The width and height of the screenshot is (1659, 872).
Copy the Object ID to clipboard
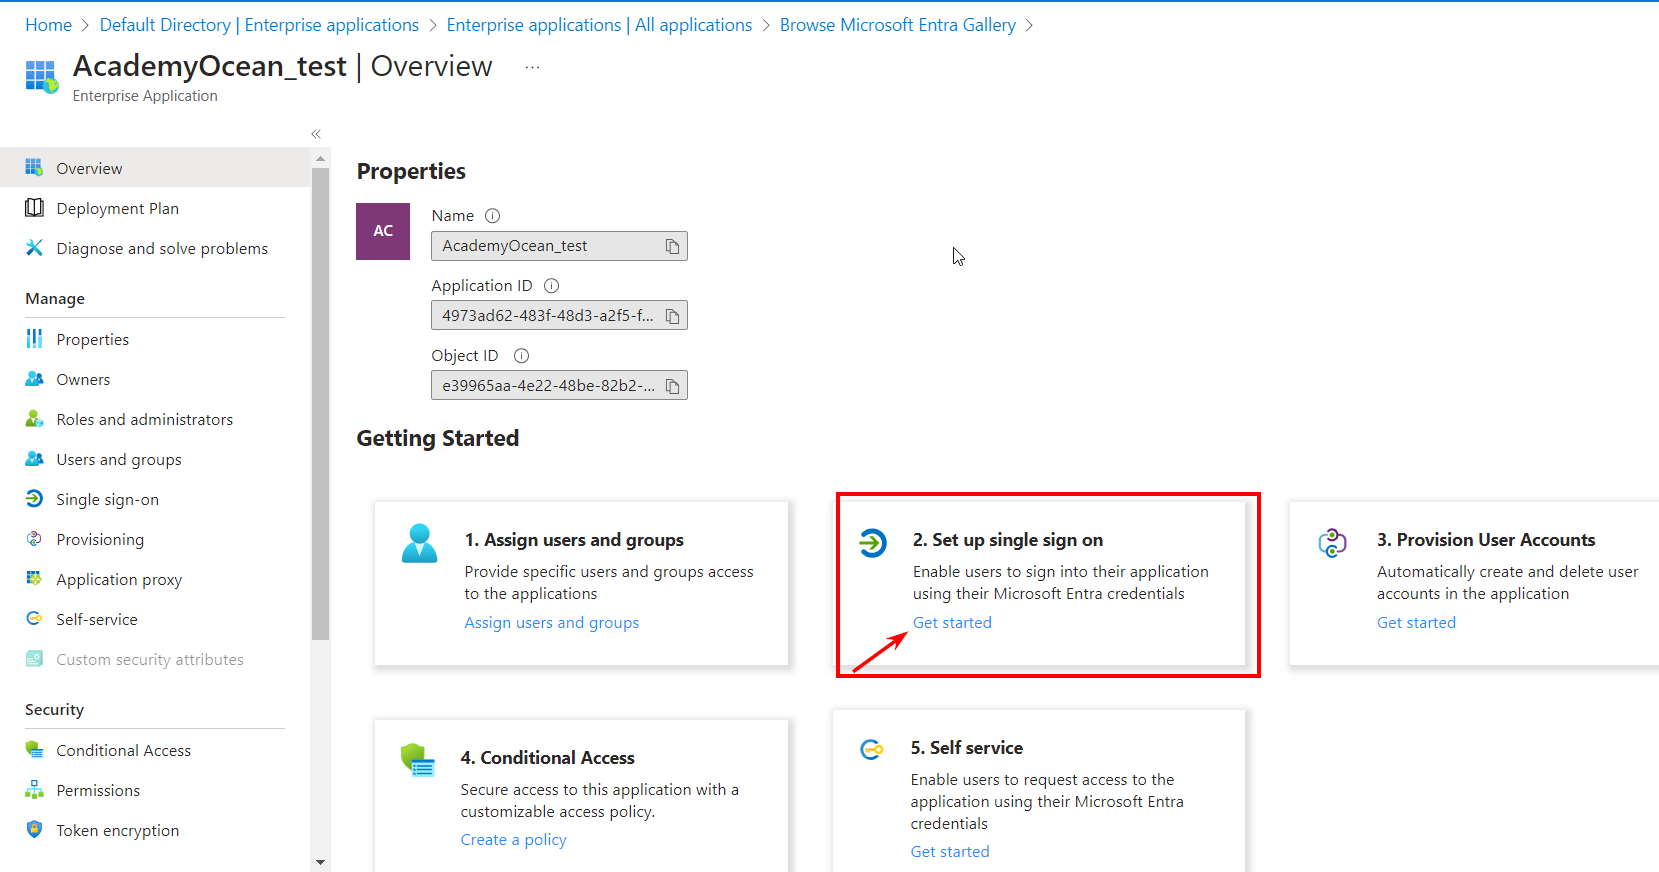coord(673,386)
